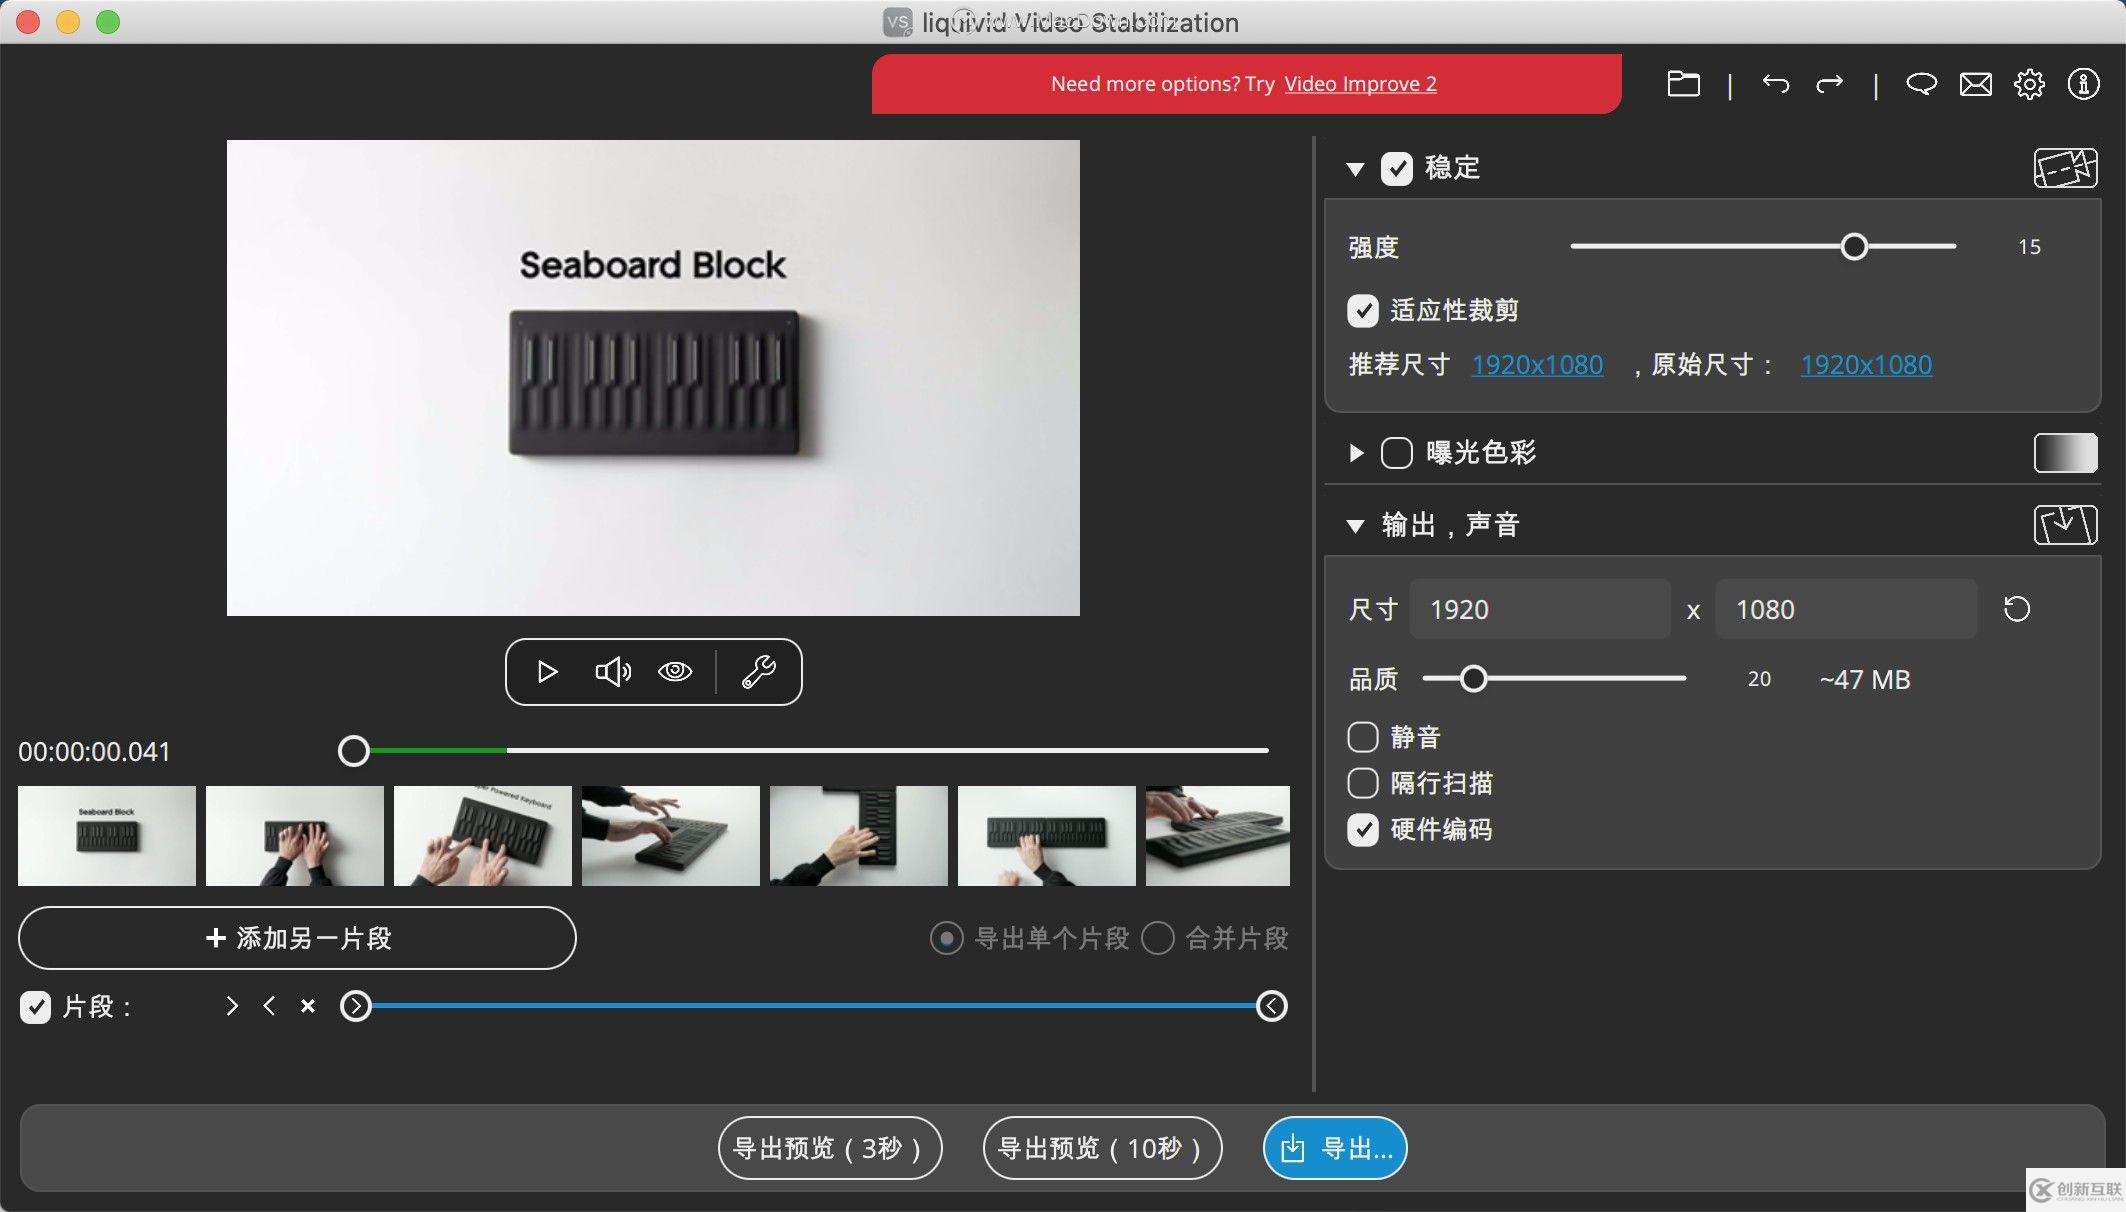Screen dimensions: 2126x1212
Task: Click the 00:00:00.041 timecode
Action: click(x=94, y=752)
